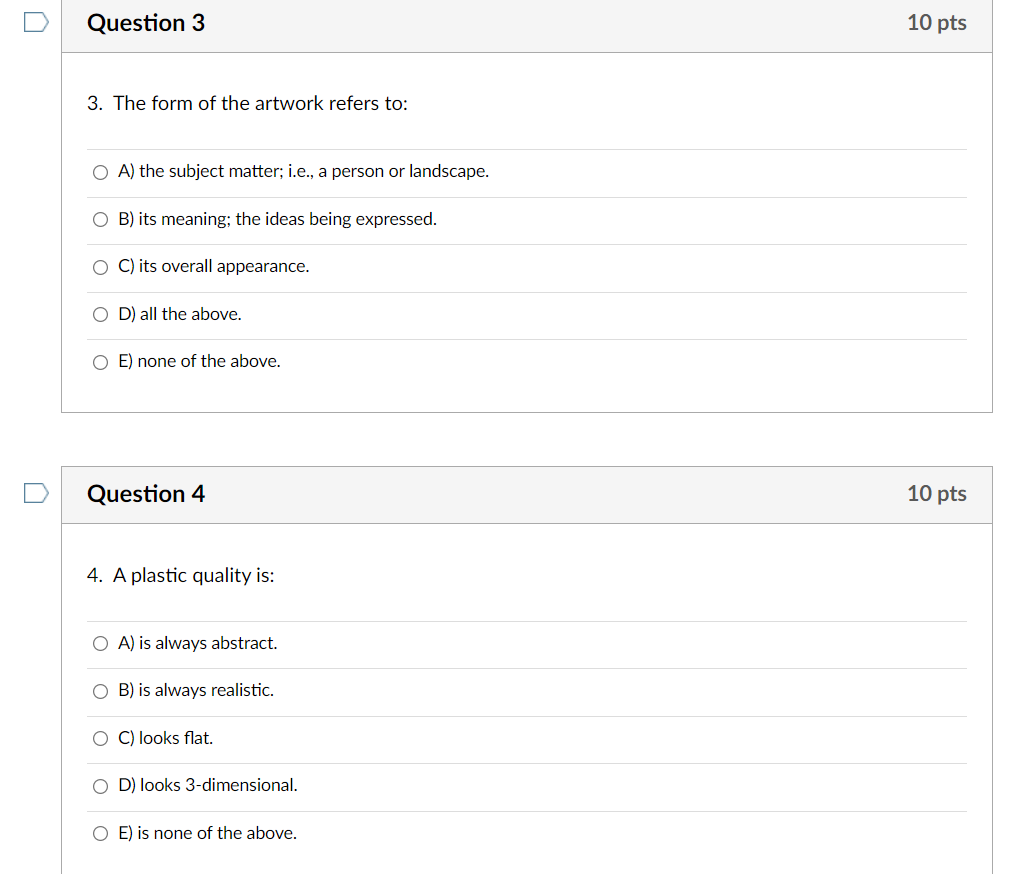
Task: Choose answer B is always realistic
Action: [100, 691]
